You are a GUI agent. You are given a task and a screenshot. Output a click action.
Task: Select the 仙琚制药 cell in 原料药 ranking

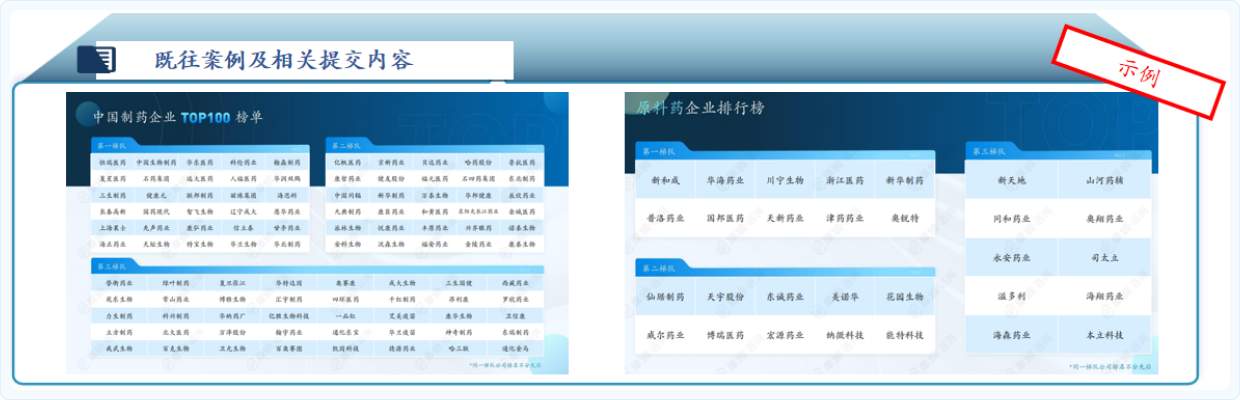[x=666, y=297]
